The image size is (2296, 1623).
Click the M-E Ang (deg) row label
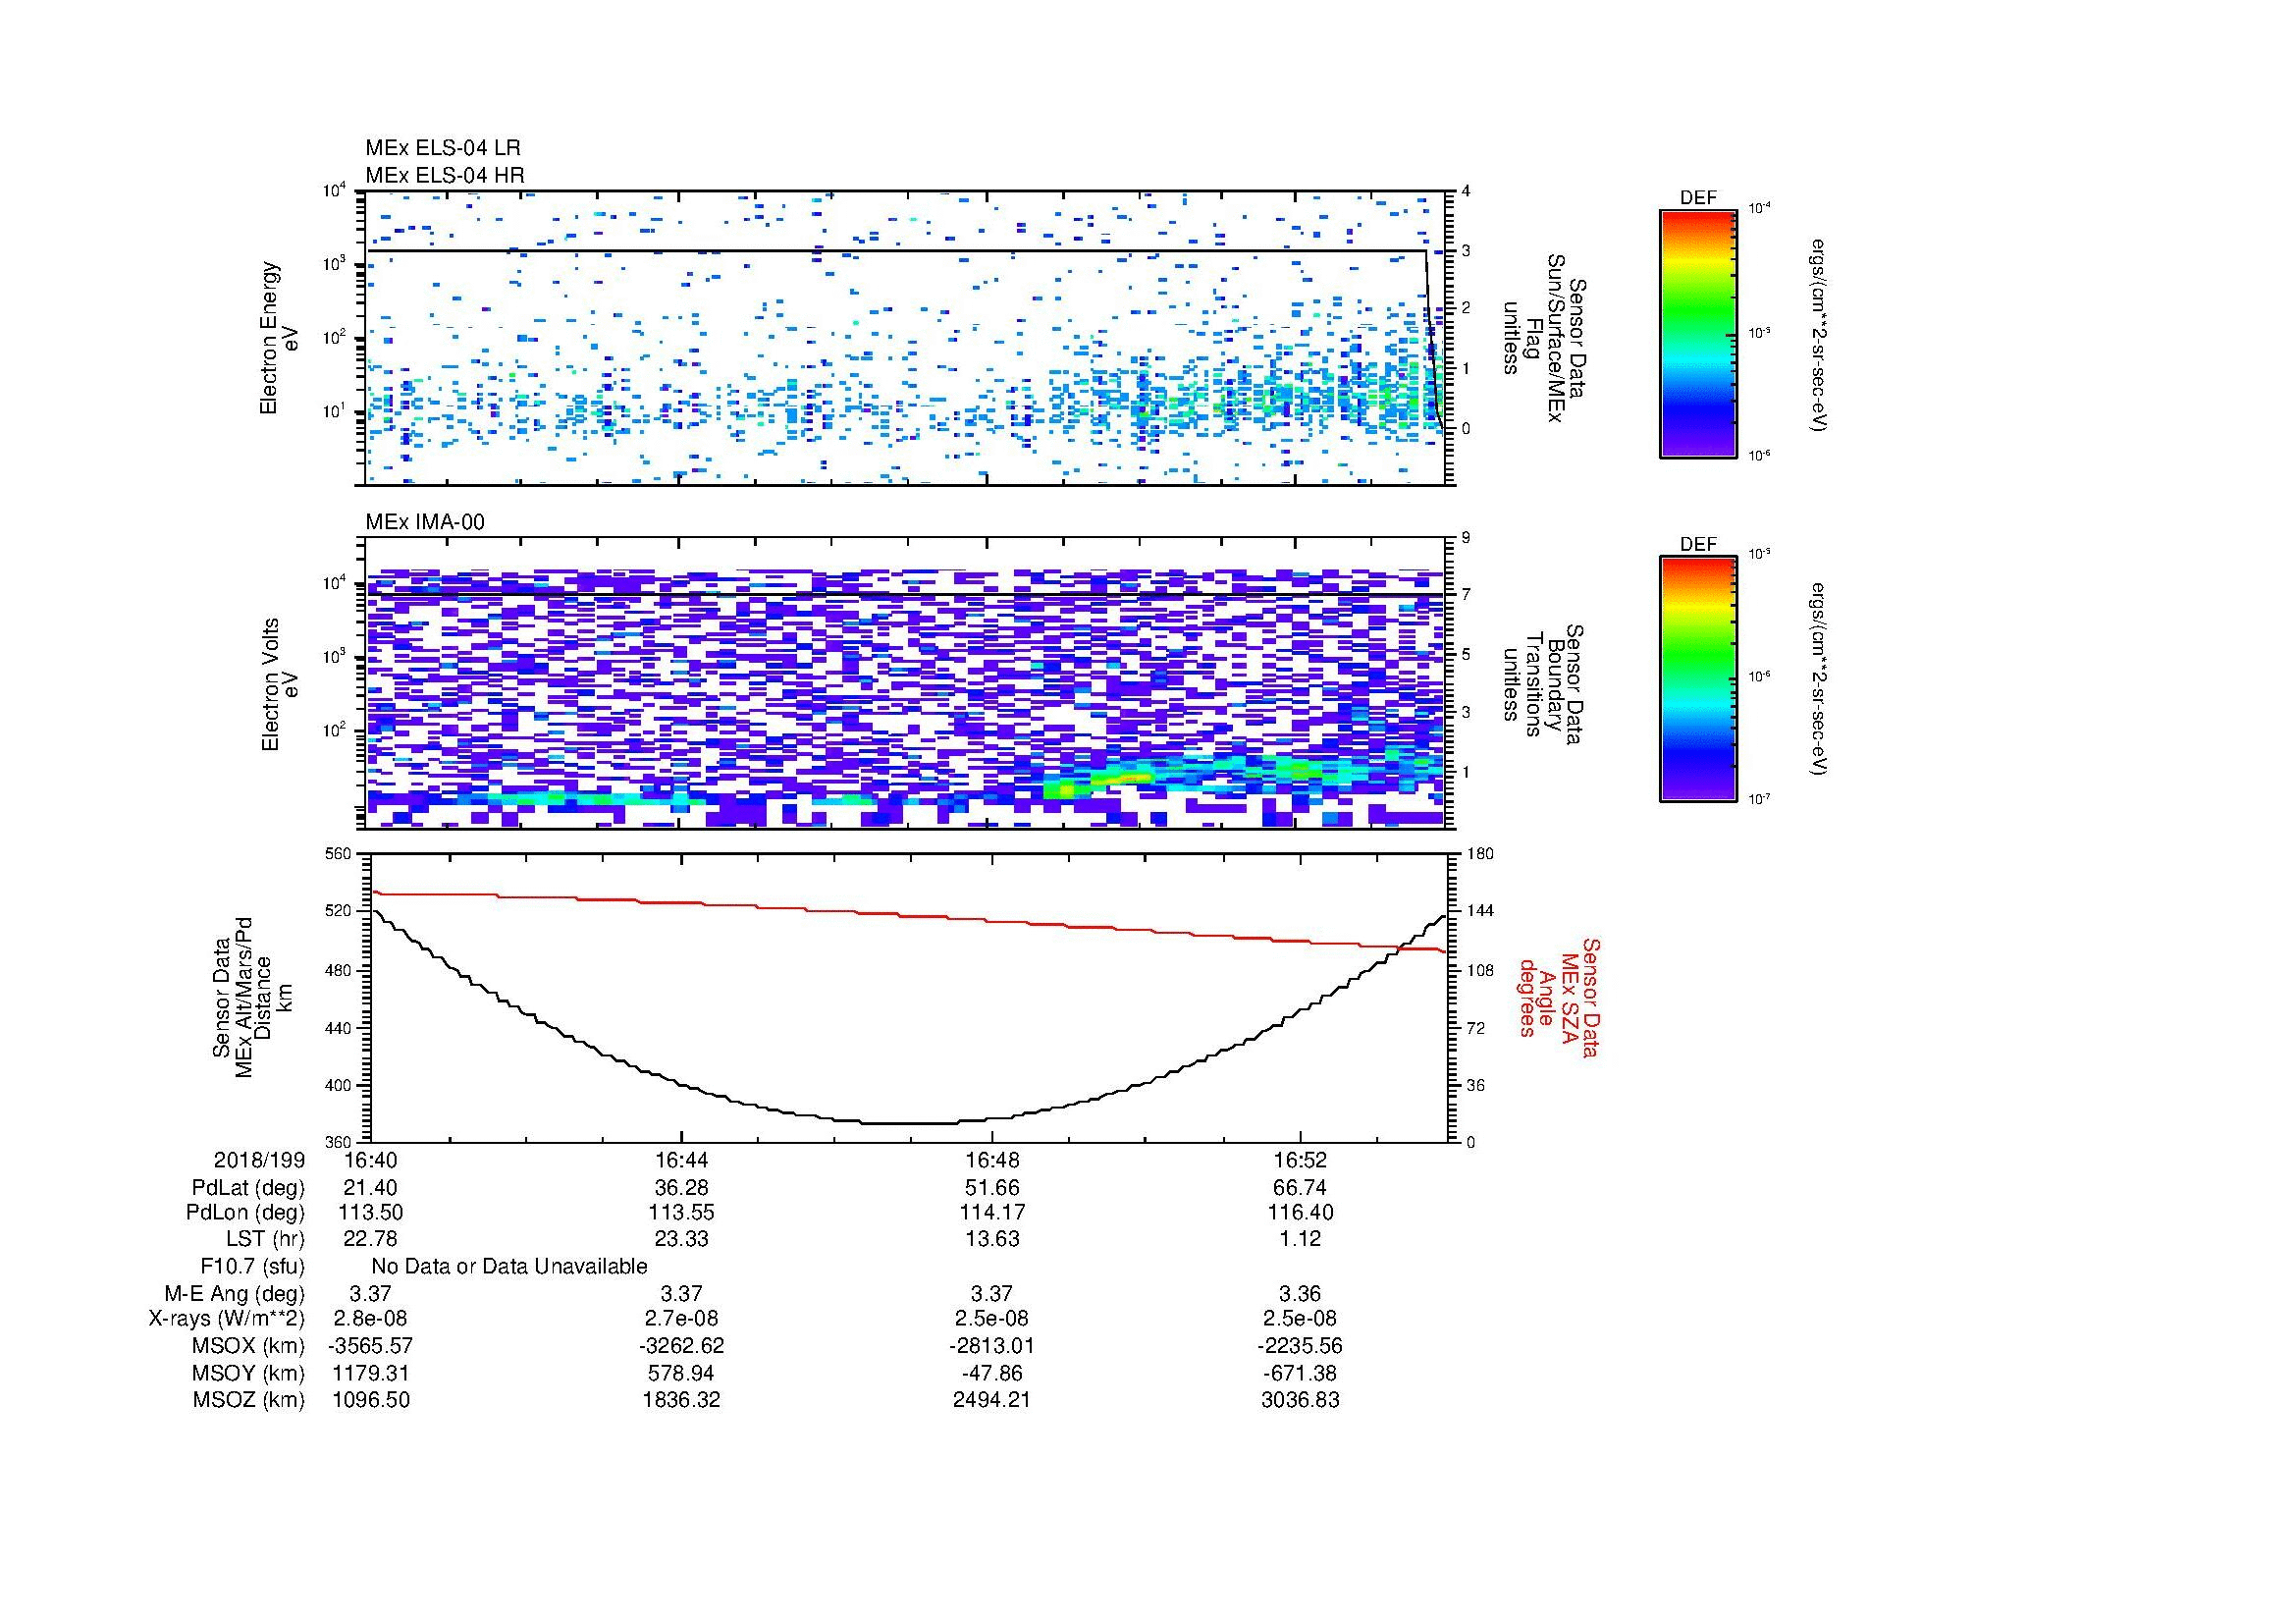tap(235, 1293)
